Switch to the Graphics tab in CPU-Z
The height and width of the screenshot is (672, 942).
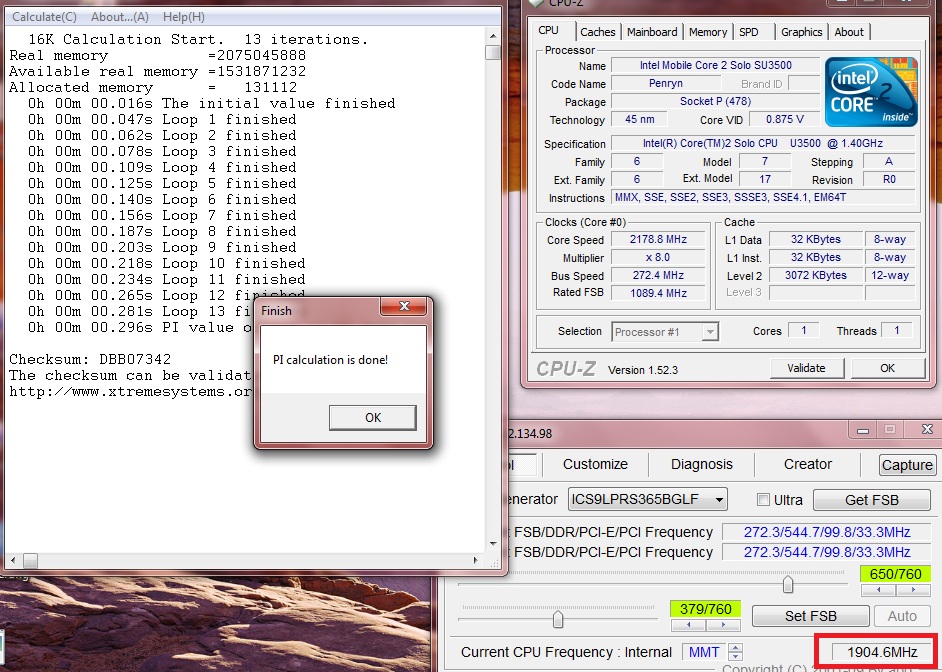click(x=801, y=32)
